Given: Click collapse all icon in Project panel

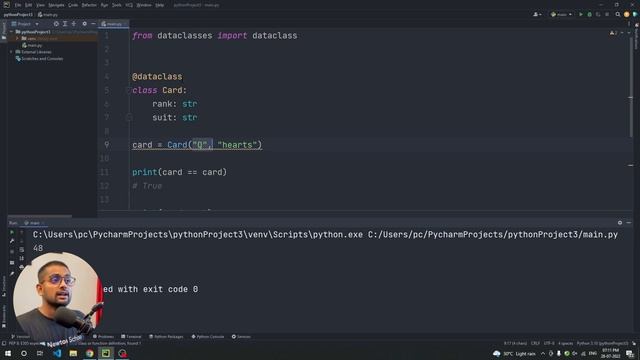Looking at the screenshot, I should tap(74, 24).
